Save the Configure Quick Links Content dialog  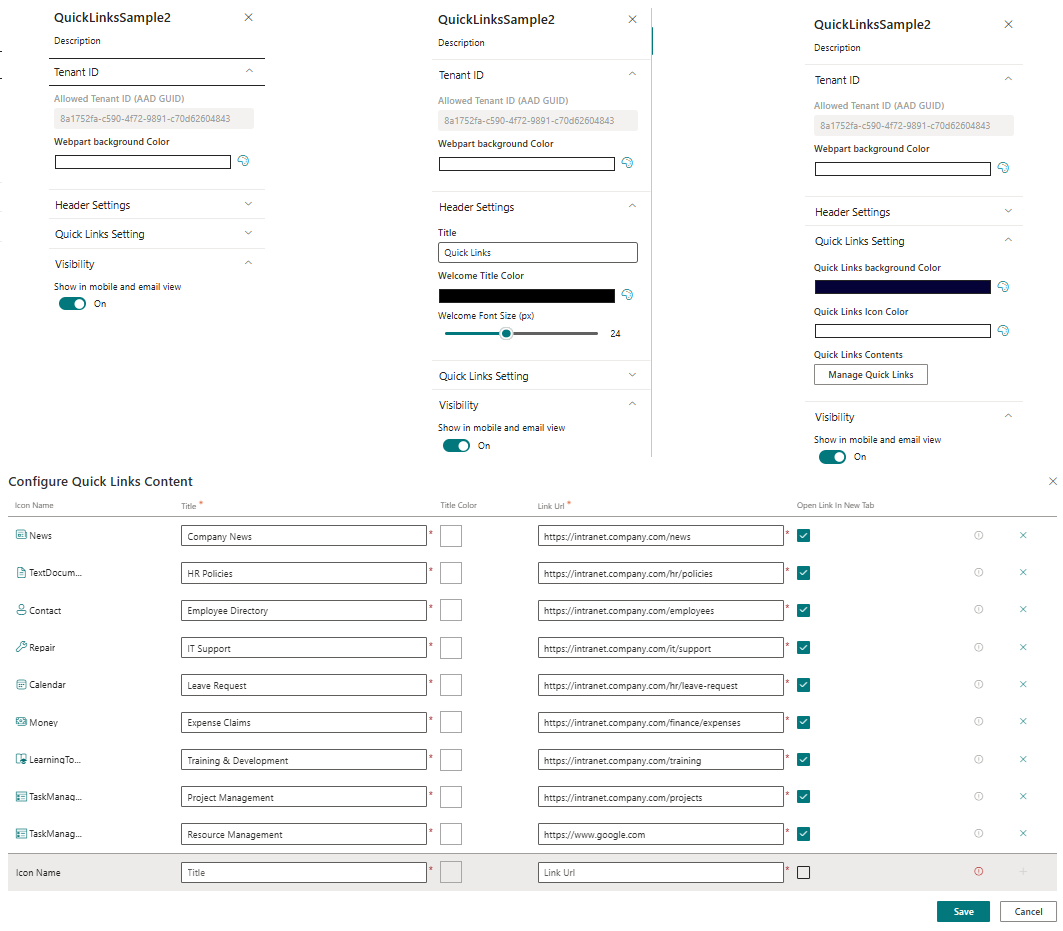[x=963, y=911]
